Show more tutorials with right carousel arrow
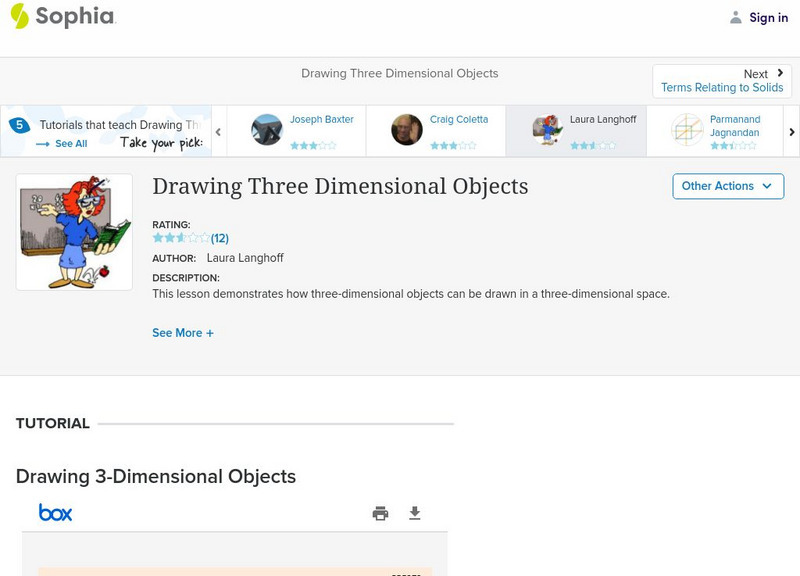Image resolution: width=800 pixels, height=576 pixels. [x=792, y=132]
